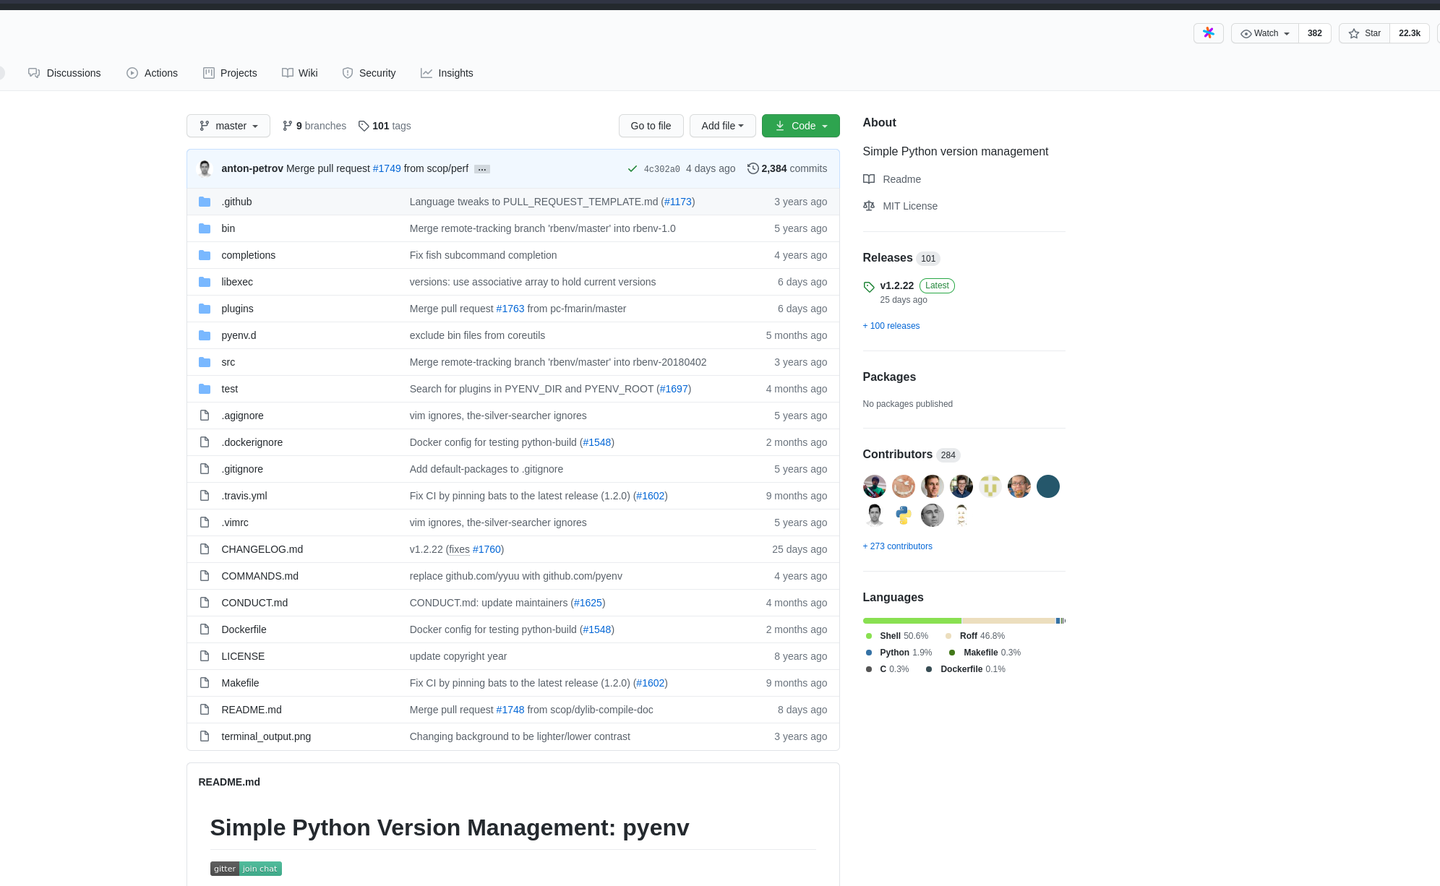Image resolution: width=1440 pixels, height=886 pixels.
Task: Click the MIT License scales icon
Action: click(x=868, y=205)
